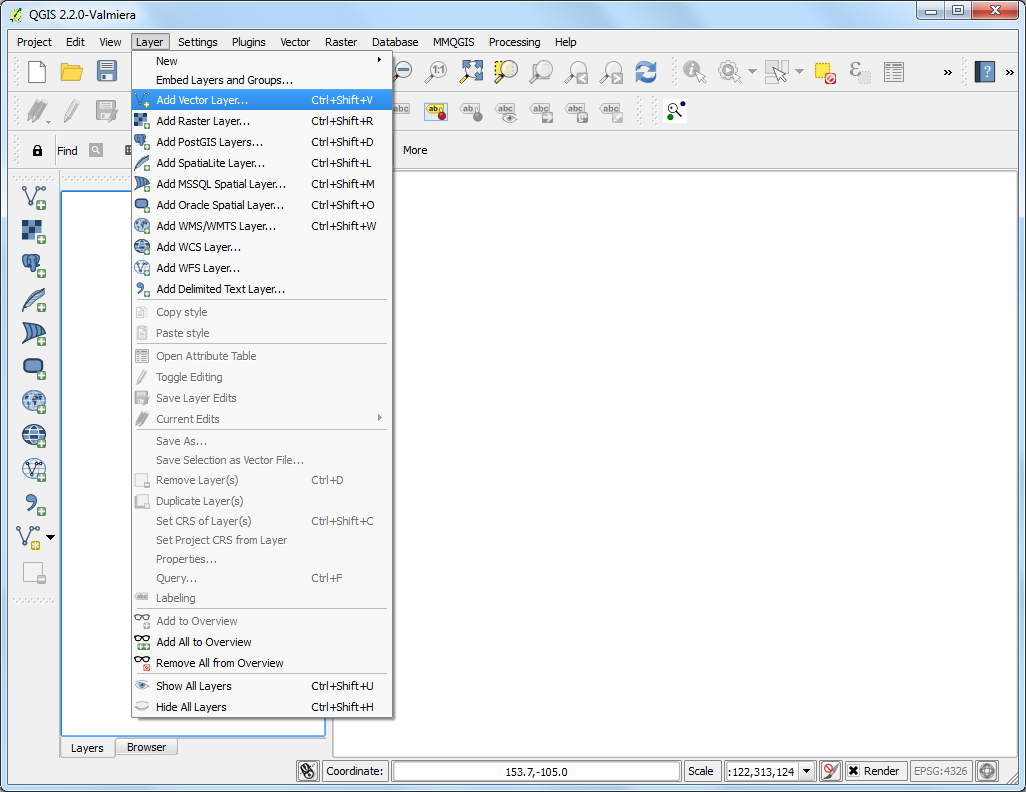Choose Add Vector Layer from the menu
Viewport: 1026px width, 792px height.
[262, 100]
